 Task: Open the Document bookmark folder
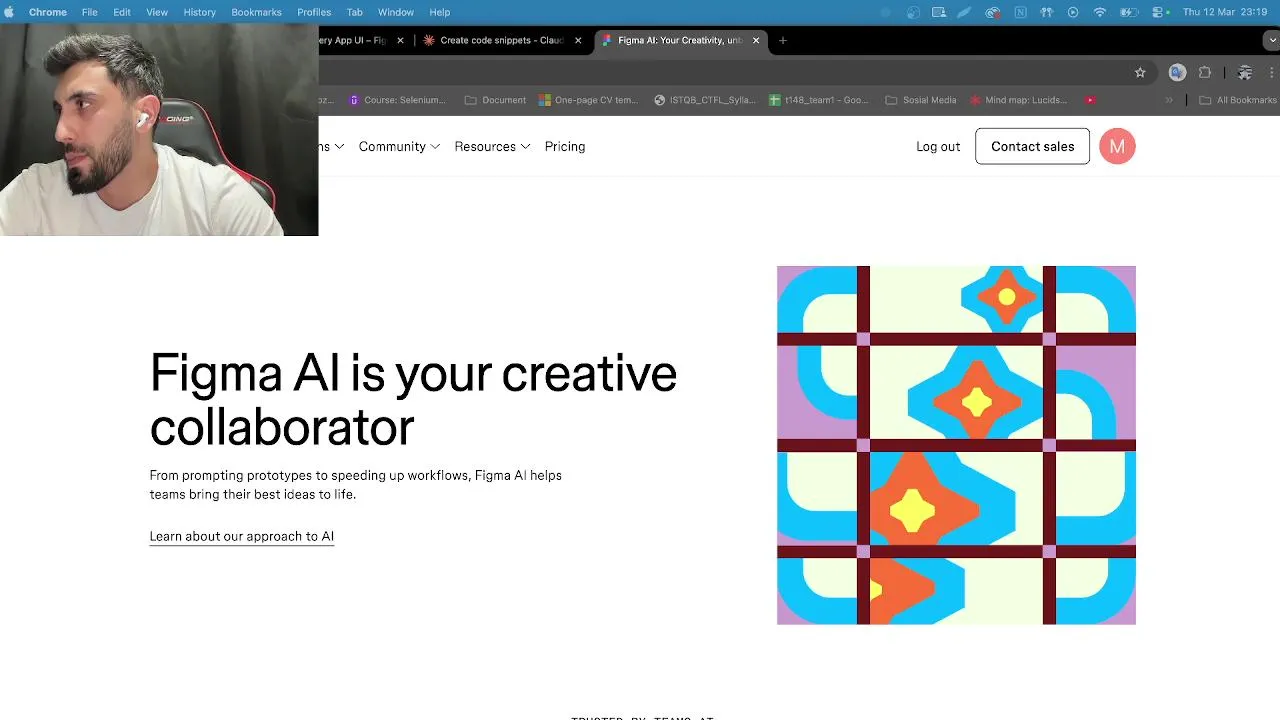point(495,100)
